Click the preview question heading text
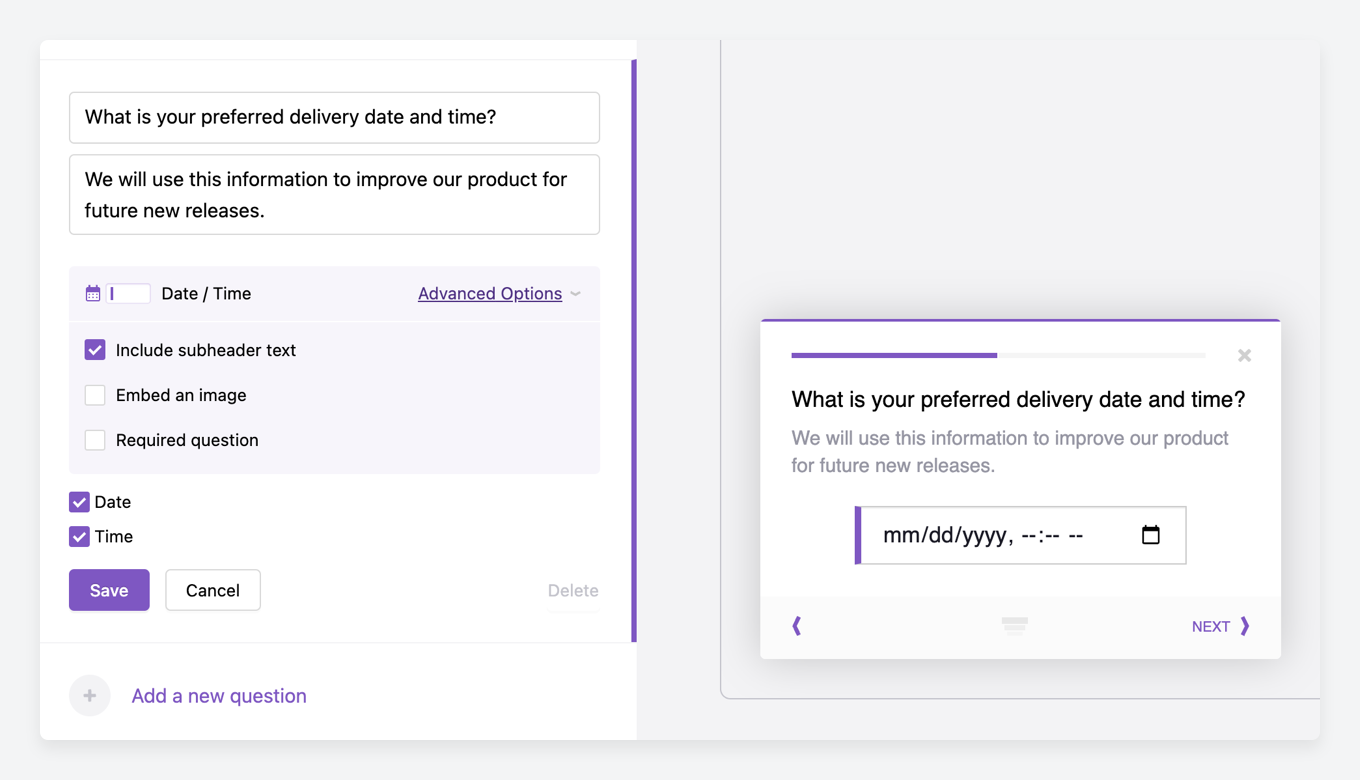The height and width of the screenshot is (780, 1360). 1018,400
